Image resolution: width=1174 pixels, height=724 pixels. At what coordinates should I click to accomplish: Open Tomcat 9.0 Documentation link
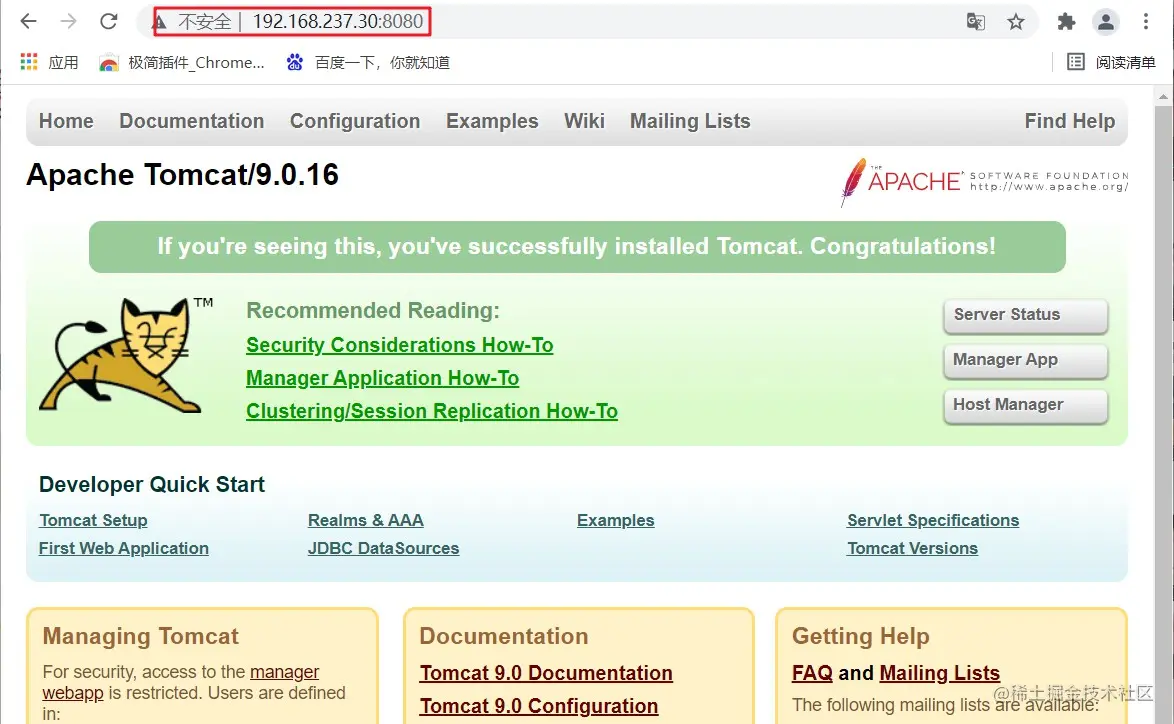pyautogui.click(x=546, y=673)
